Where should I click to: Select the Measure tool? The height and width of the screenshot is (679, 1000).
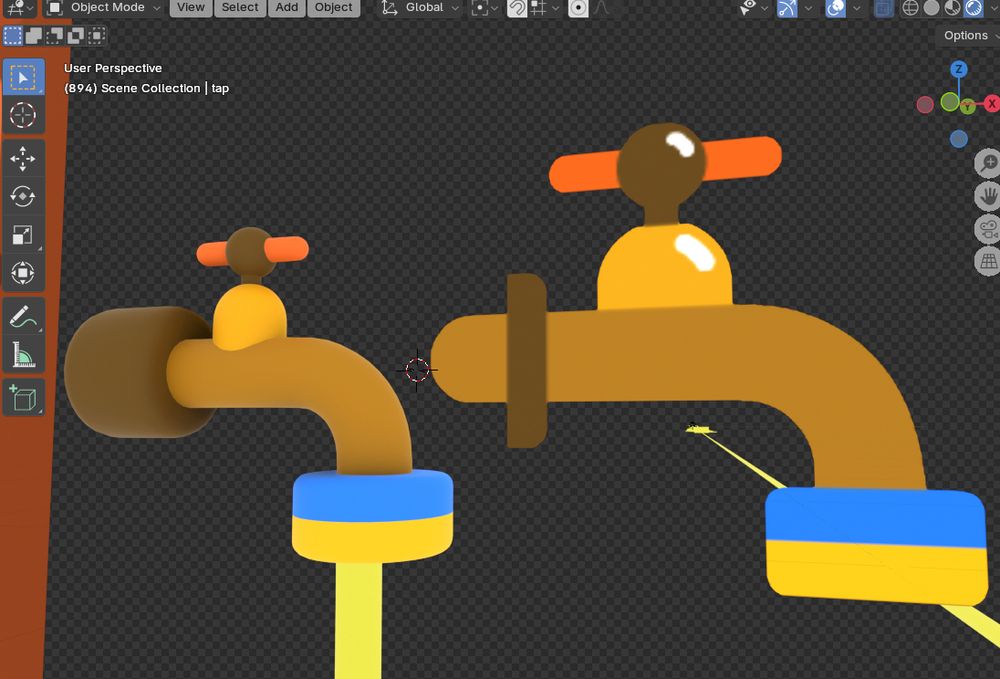(x=23, y=354)
